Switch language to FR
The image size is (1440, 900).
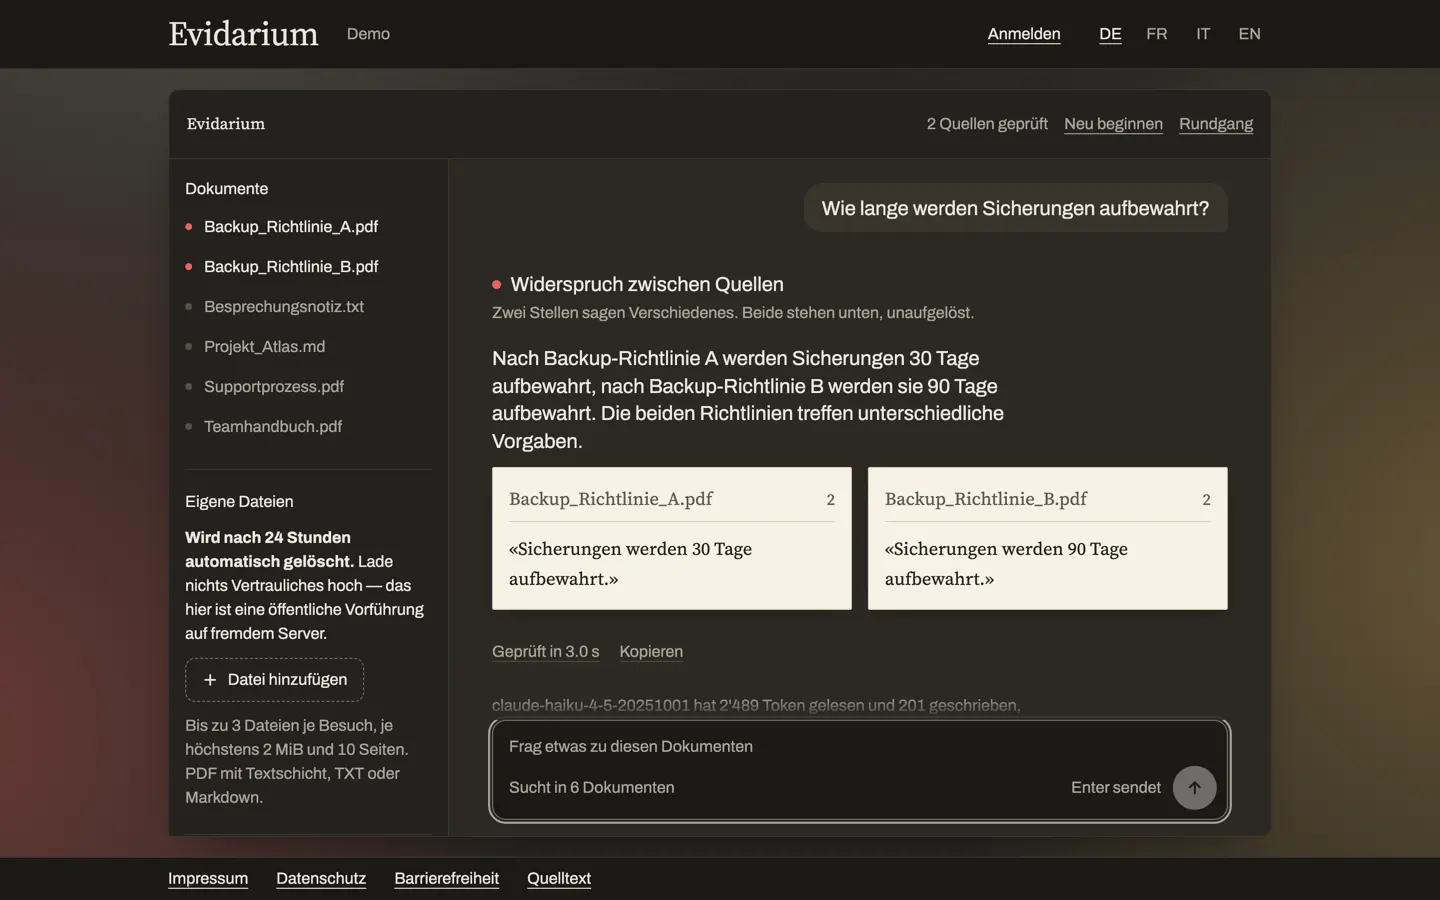point(1156,34)
